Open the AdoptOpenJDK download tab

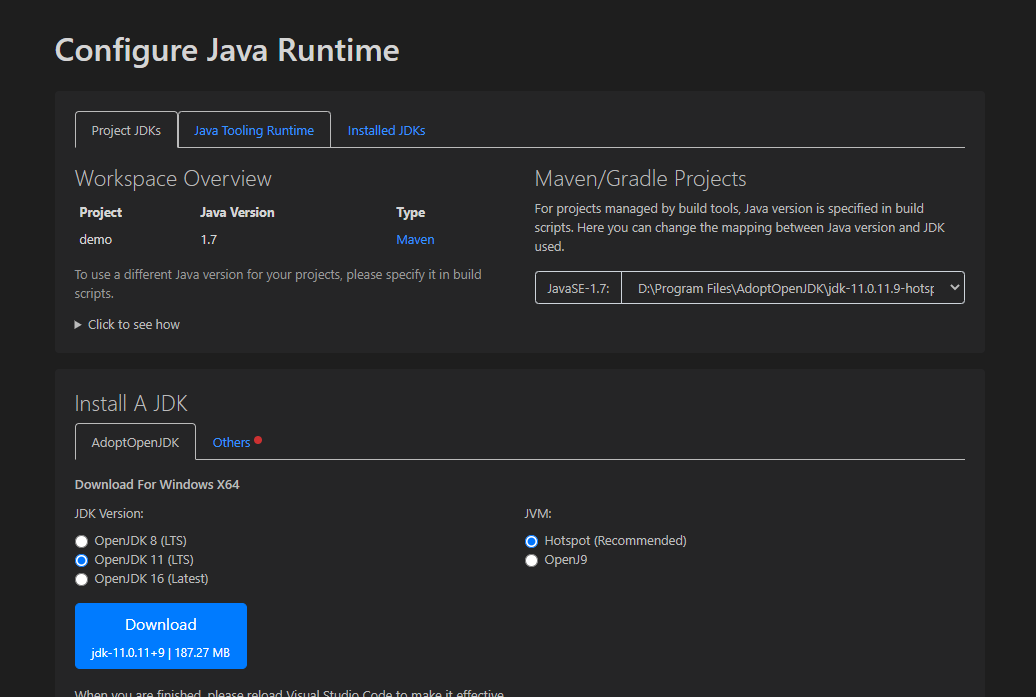(135, 441)
